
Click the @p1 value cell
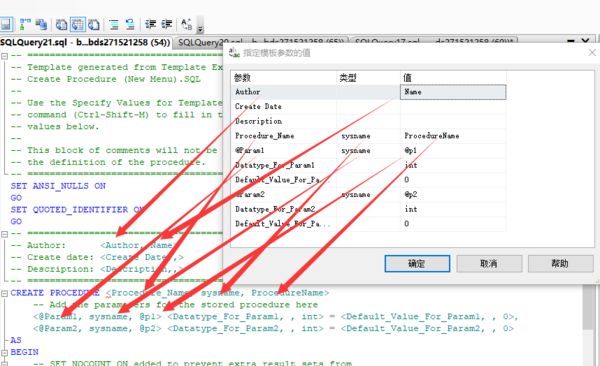click(453, 150)
